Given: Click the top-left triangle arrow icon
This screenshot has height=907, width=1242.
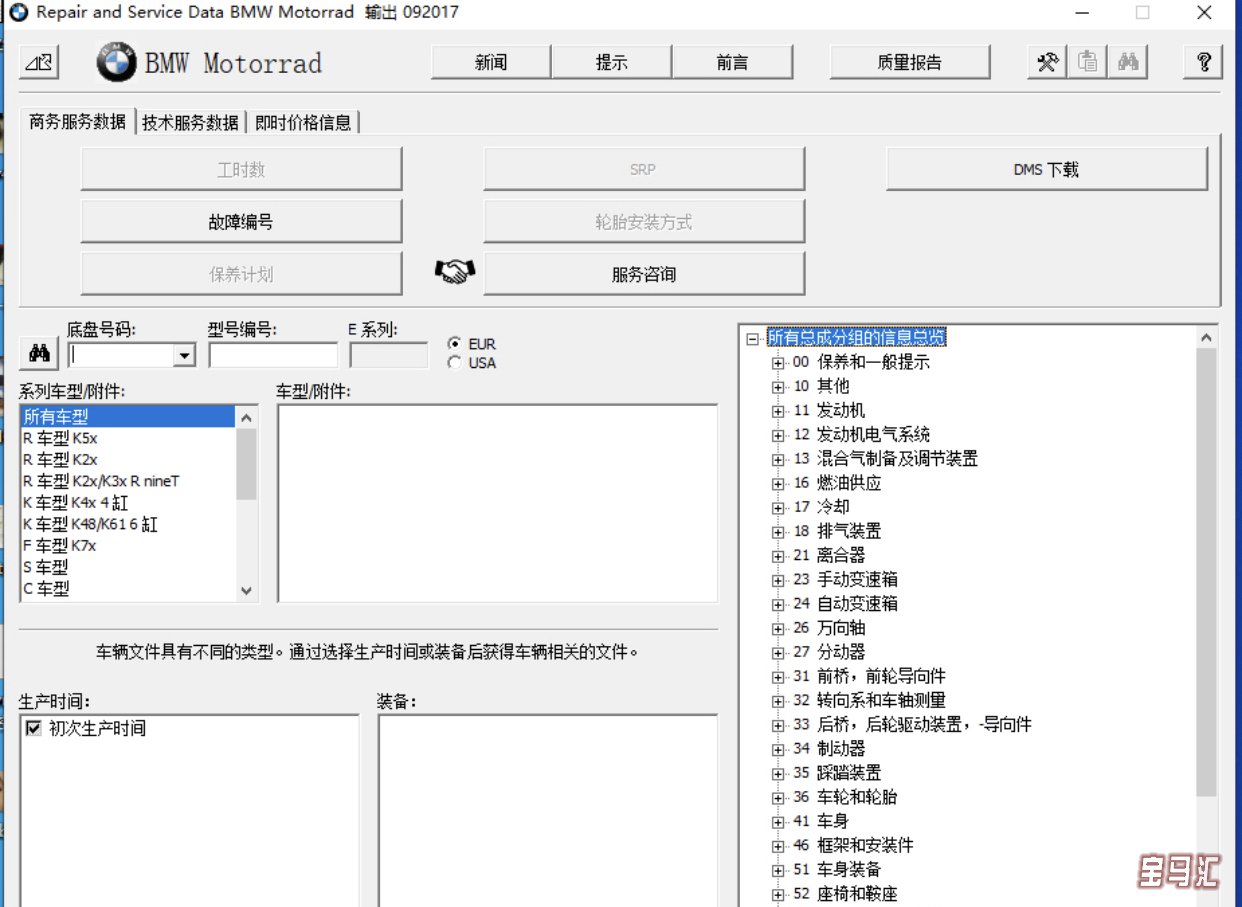Looking at the screenshot, I should click(x=39, y=62).
